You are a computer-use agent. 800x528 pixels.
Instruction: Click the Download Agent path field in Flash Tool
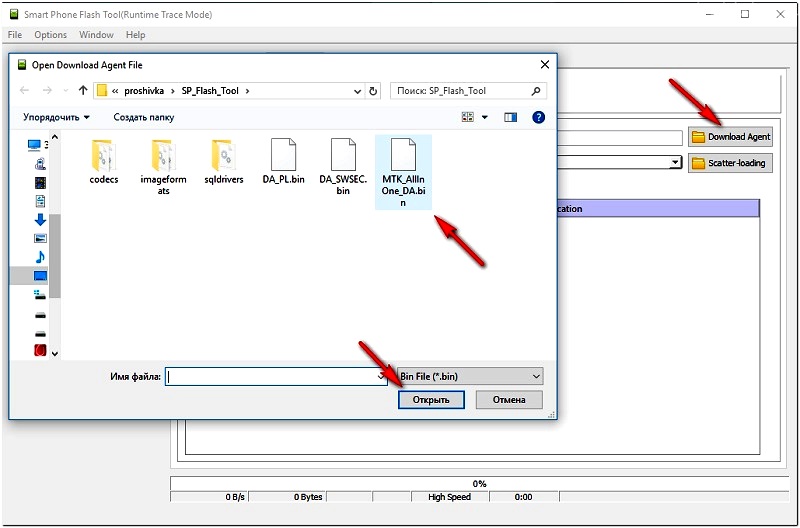(x=619, y=138)
